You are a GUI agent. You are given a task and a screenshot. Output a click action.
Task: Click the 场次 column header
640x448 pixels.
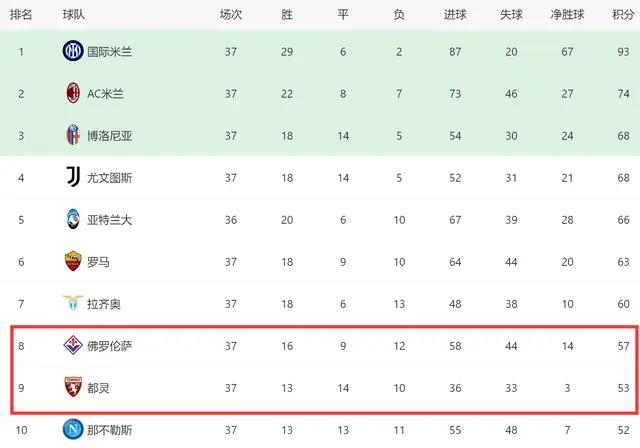point(231,15)
